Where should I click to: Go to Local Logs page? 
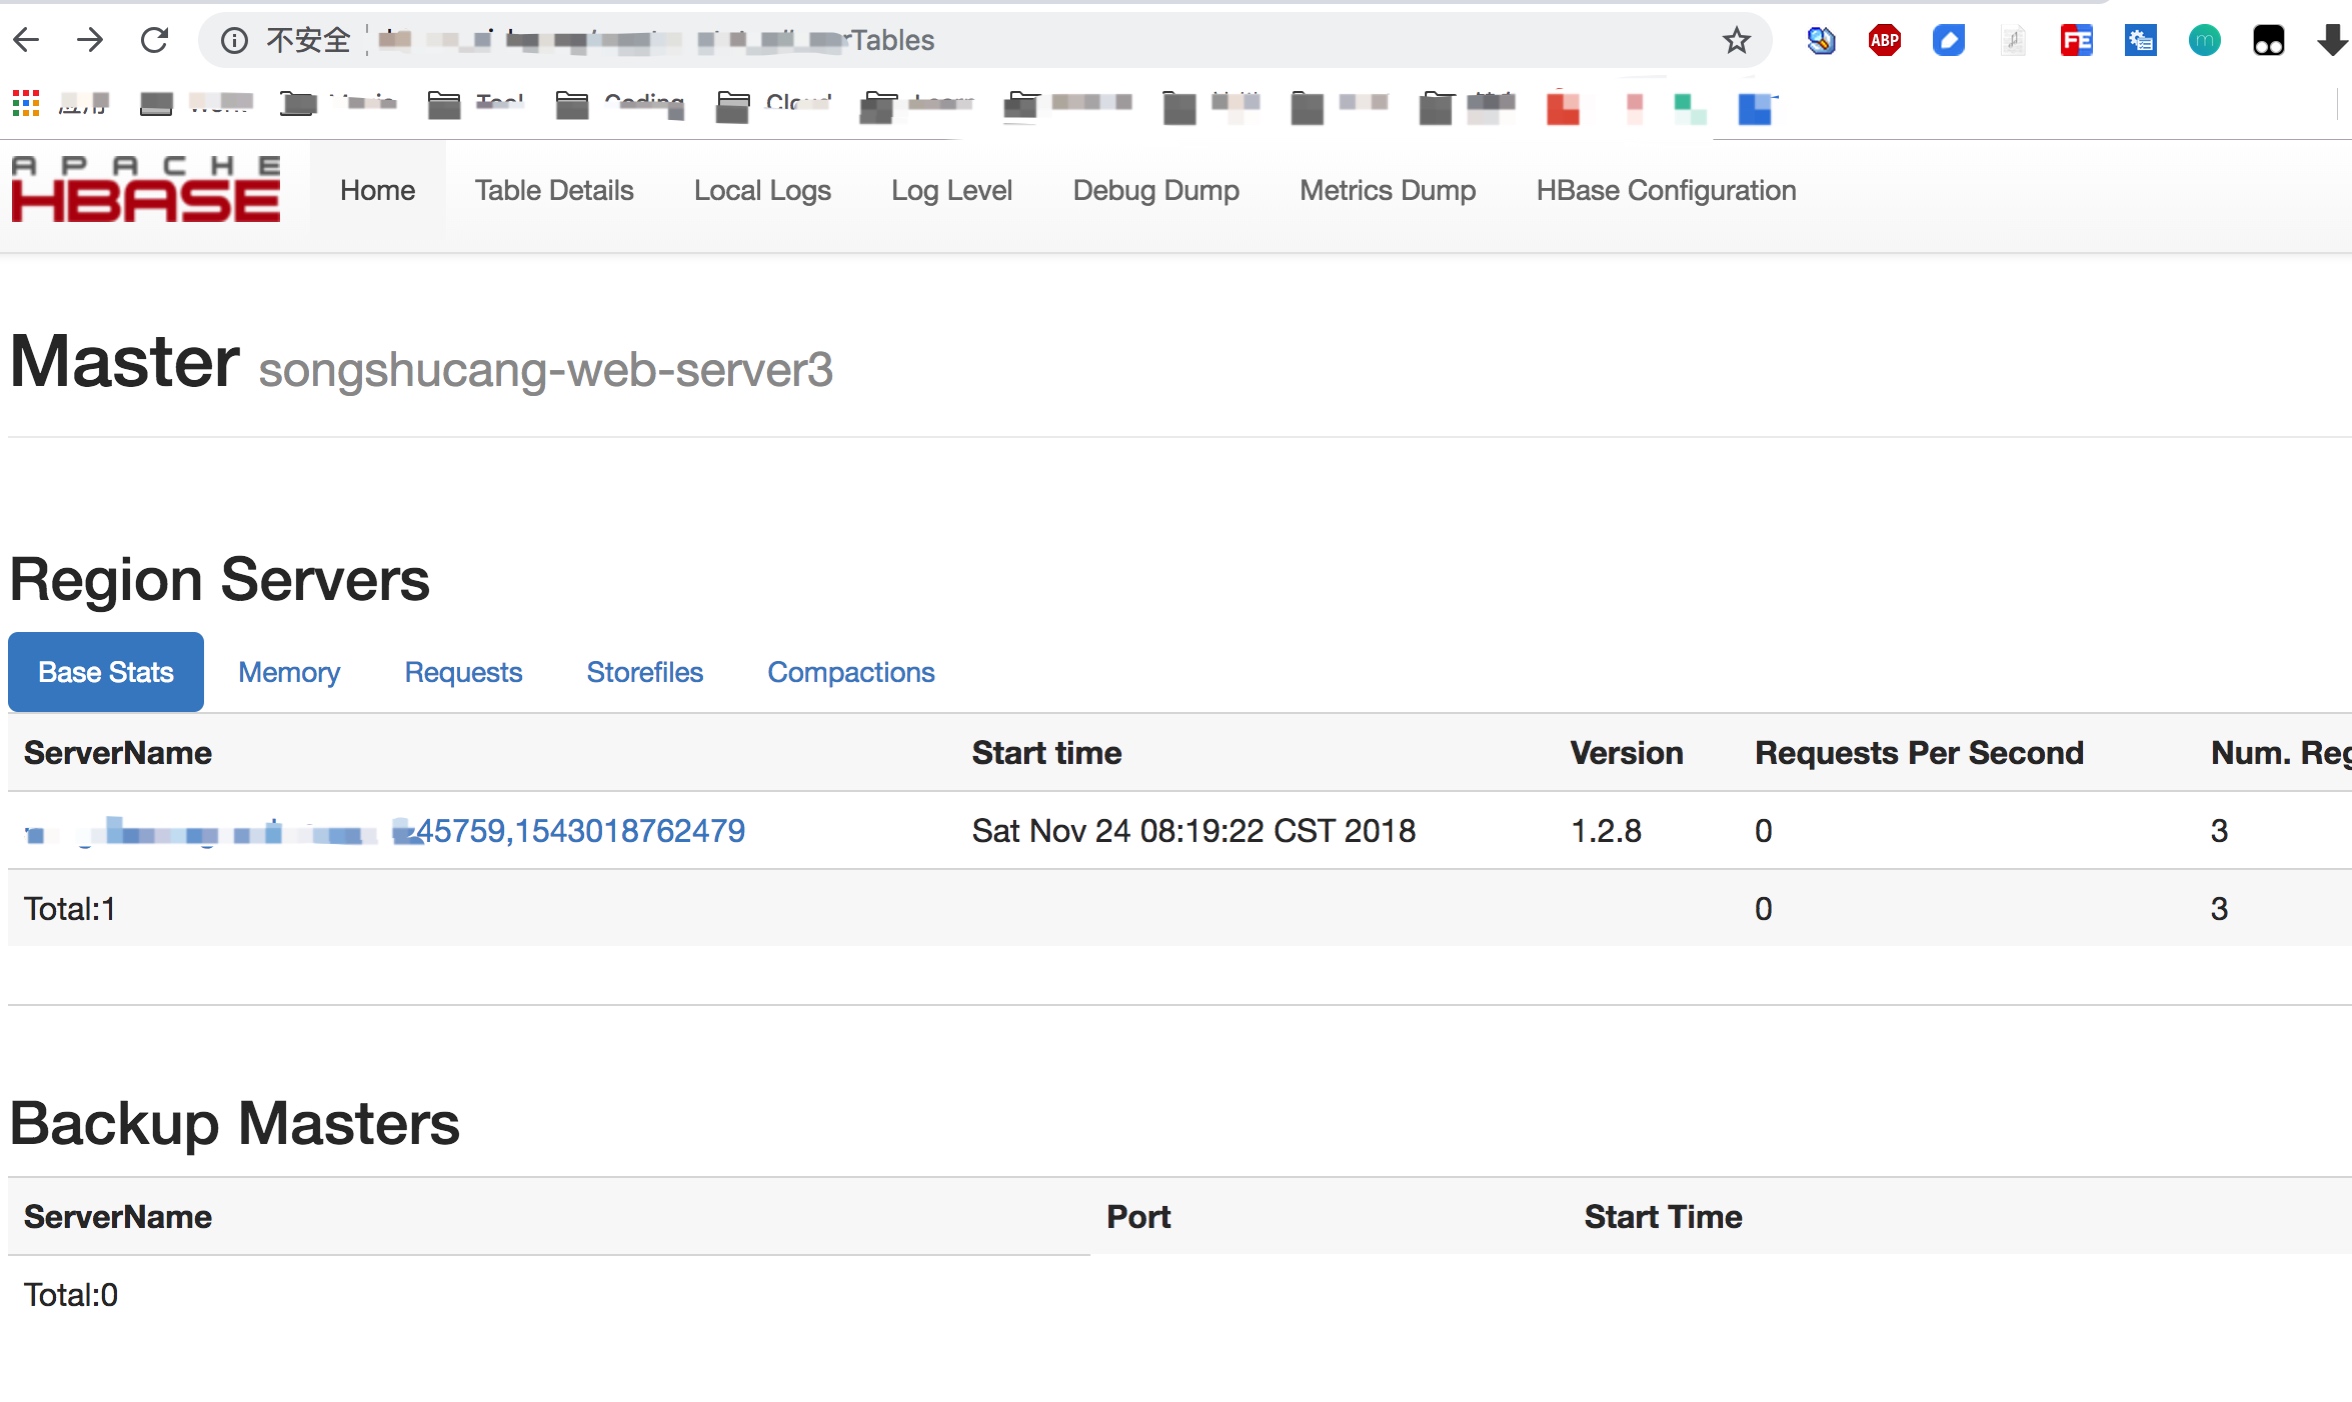[x=762, y=190]
